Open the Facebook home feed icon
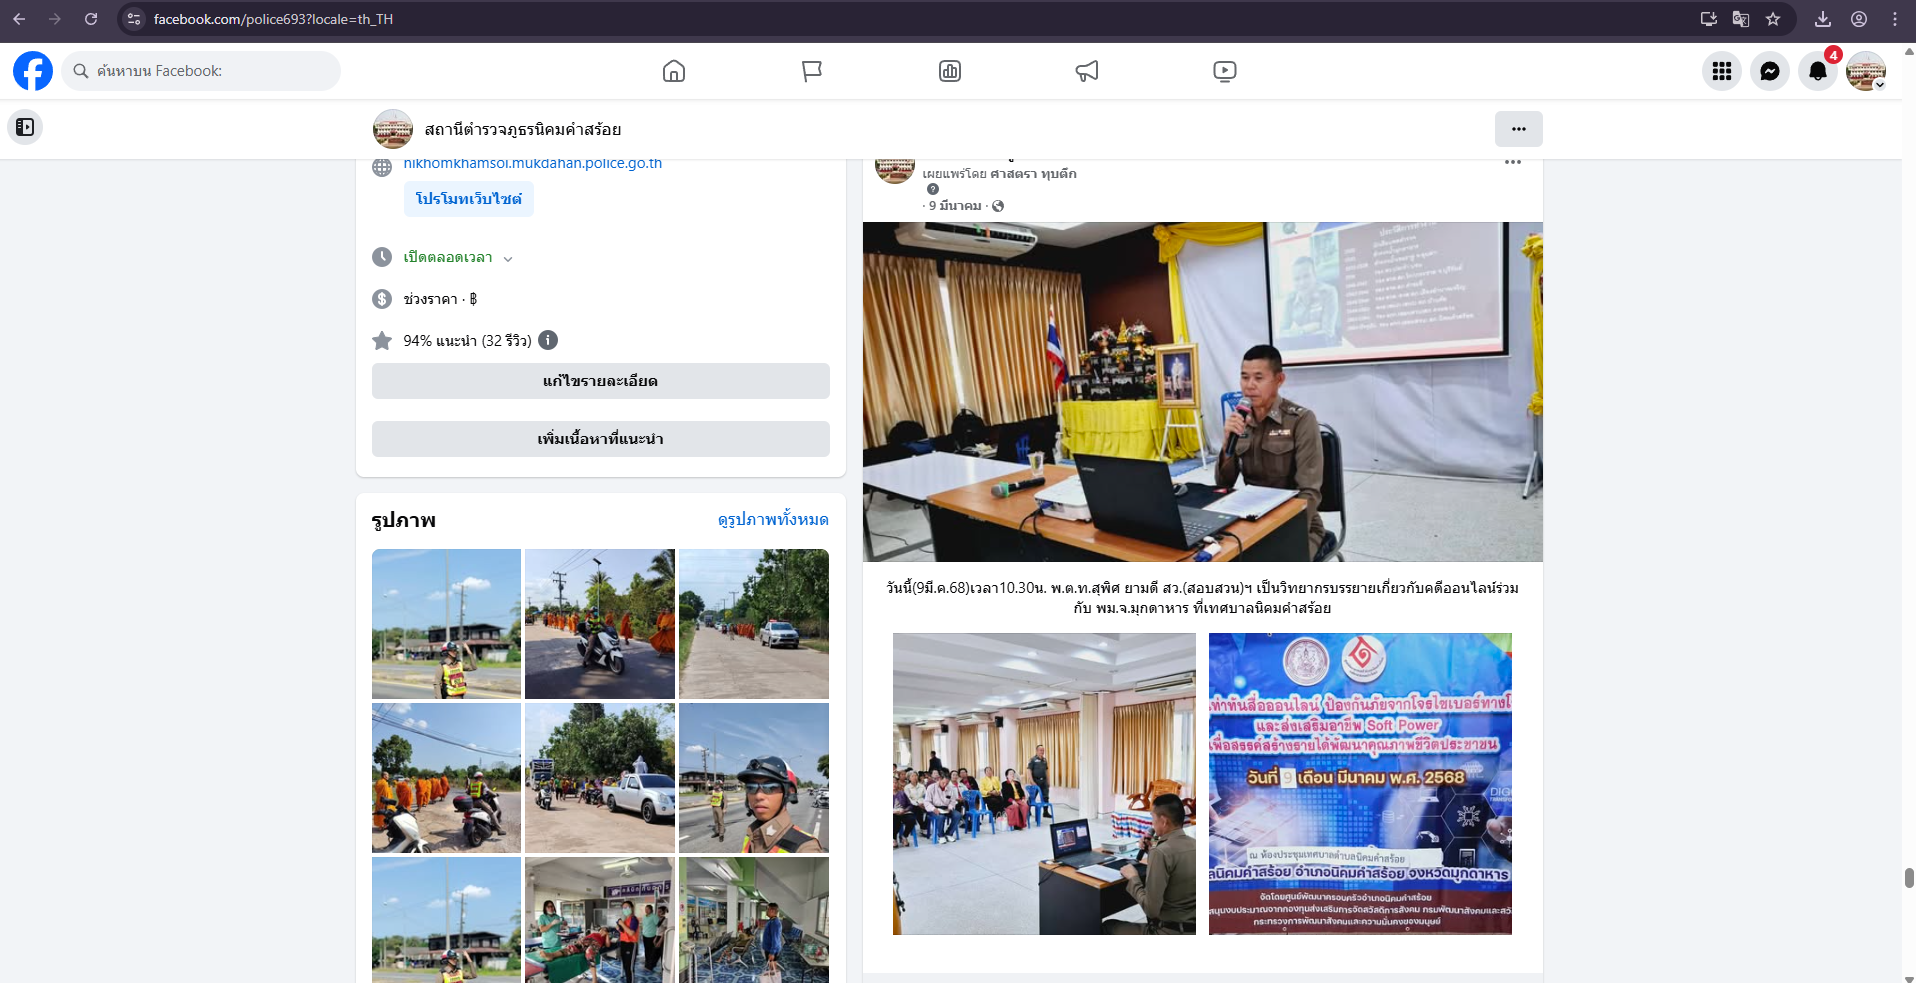This screenshot has height=983, width=1916. click(x=674, y=71)
